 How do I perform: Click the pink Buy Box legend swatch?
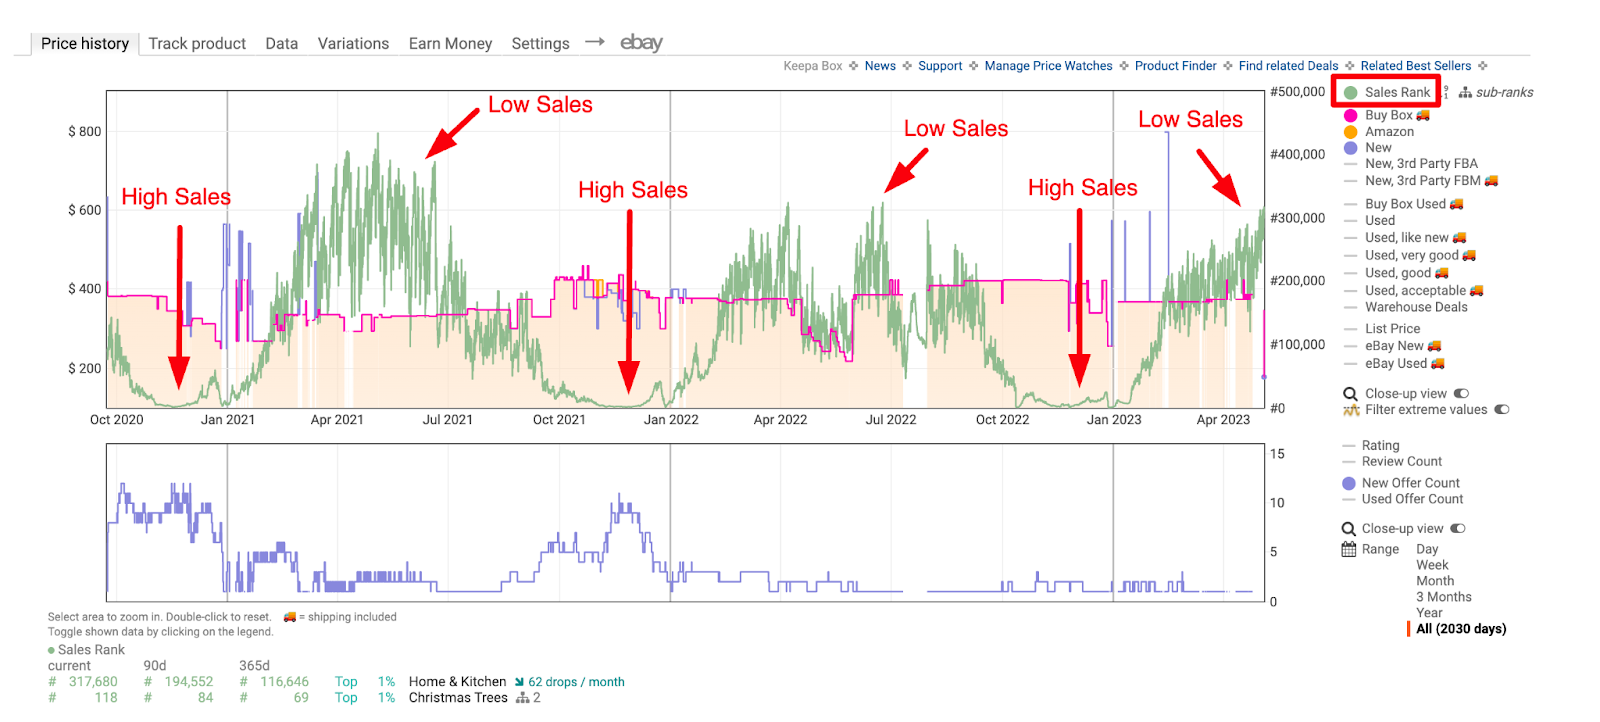1350,116
